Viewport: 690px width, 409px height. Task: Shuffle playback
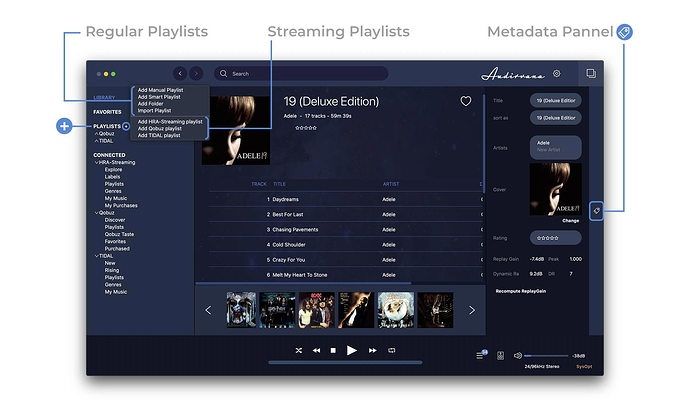click(x=299, y=350)
